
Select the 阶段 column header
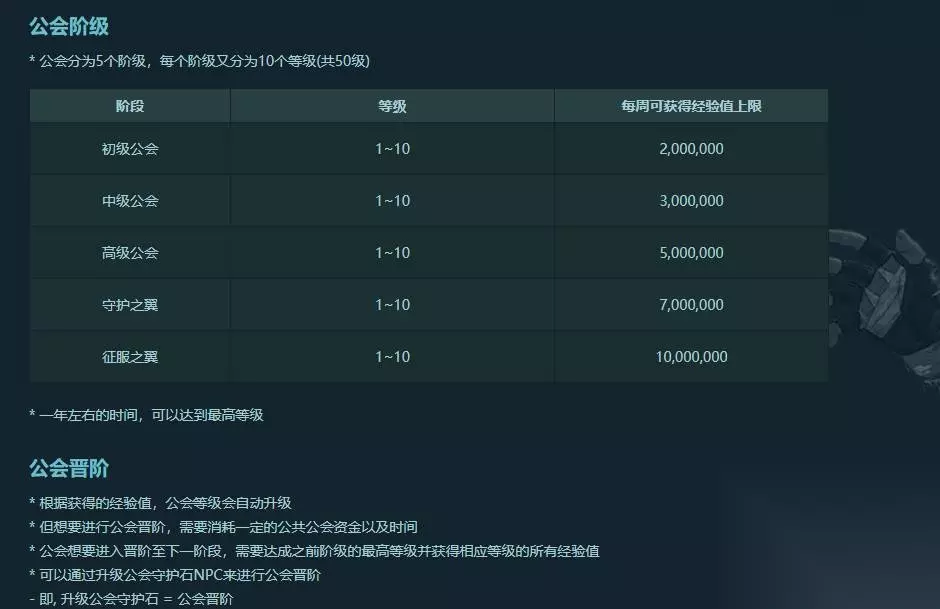click(130, 106)
